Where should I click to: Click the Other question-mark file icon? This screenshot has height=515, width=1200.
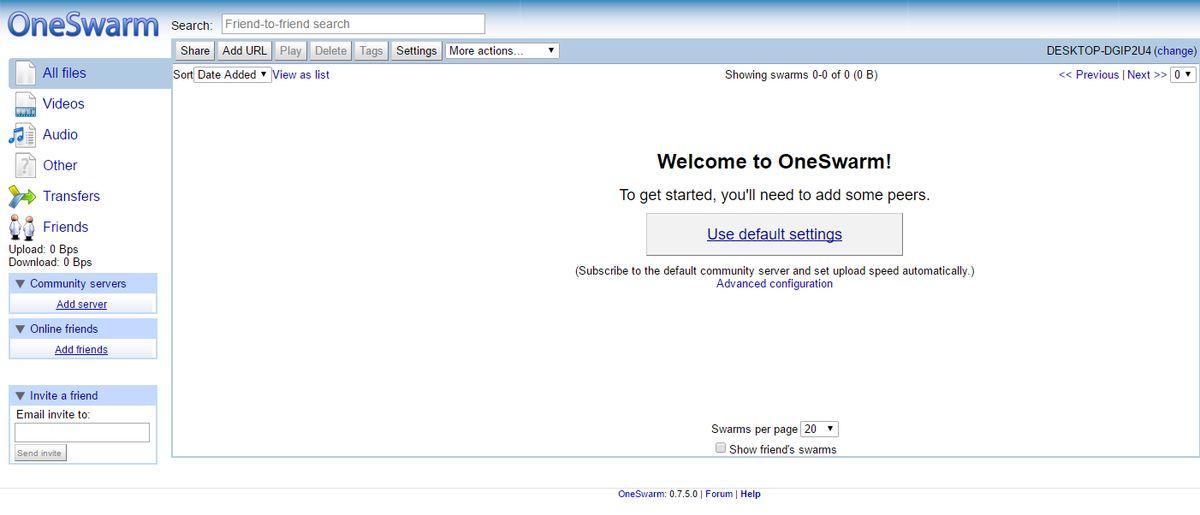tap(24, 166)
